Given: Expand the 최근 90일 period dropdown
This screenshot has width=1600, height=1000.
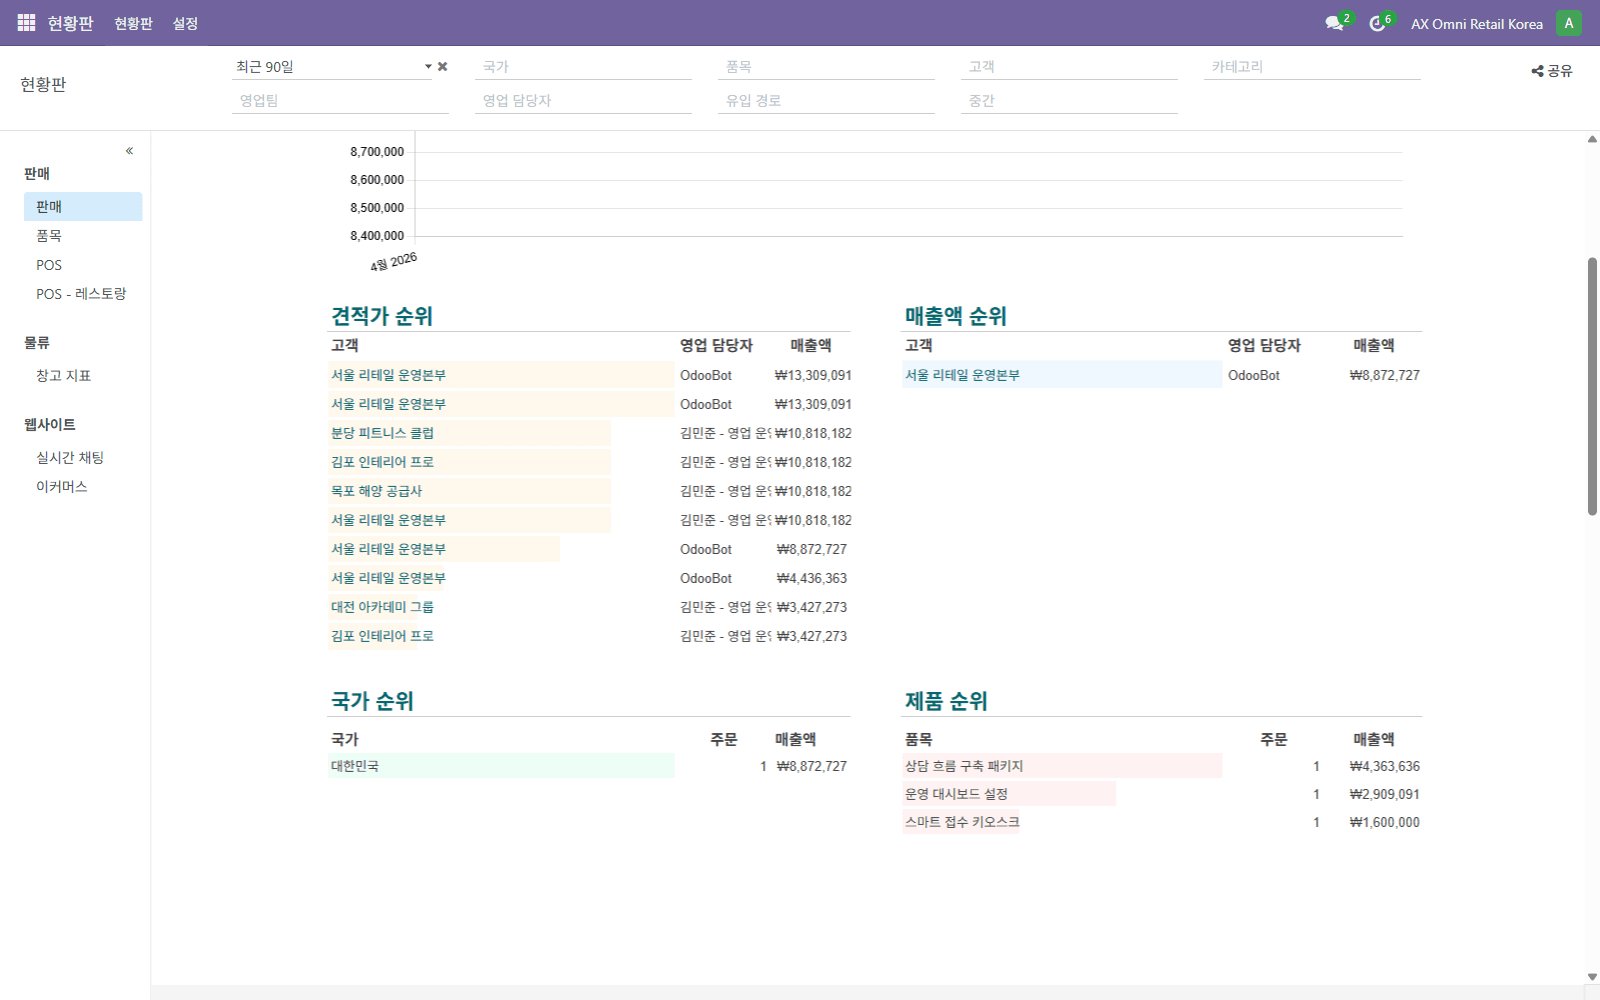Looking at the screenshot, I should point(428,67).
